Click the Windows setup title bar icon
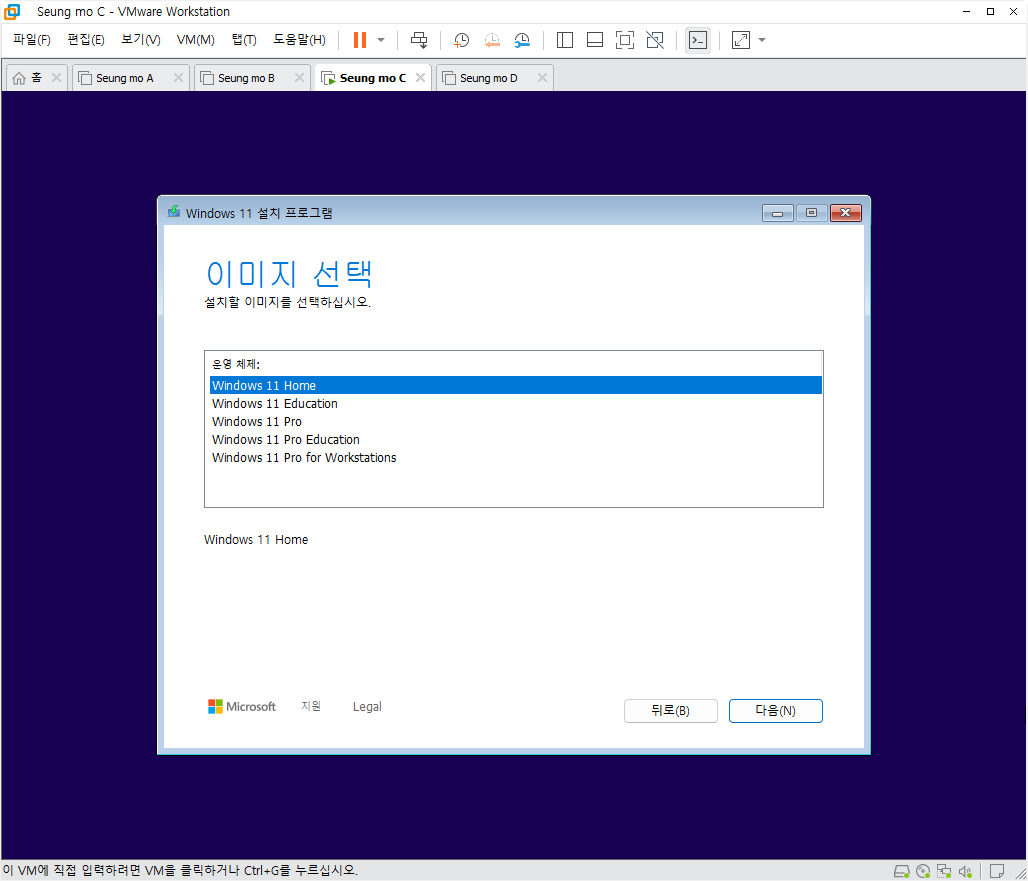The width and height of the screenshot is (1028, 881). (174, 212)
